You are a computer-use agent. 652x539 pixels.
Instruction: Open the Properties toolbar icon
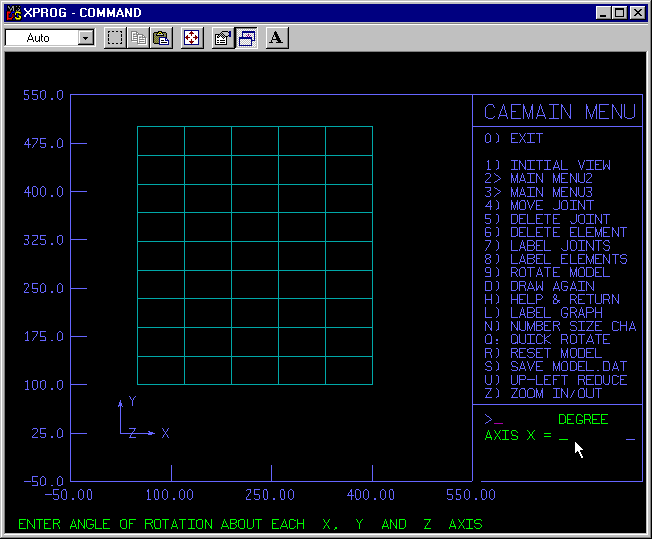(x=223, y=38)
